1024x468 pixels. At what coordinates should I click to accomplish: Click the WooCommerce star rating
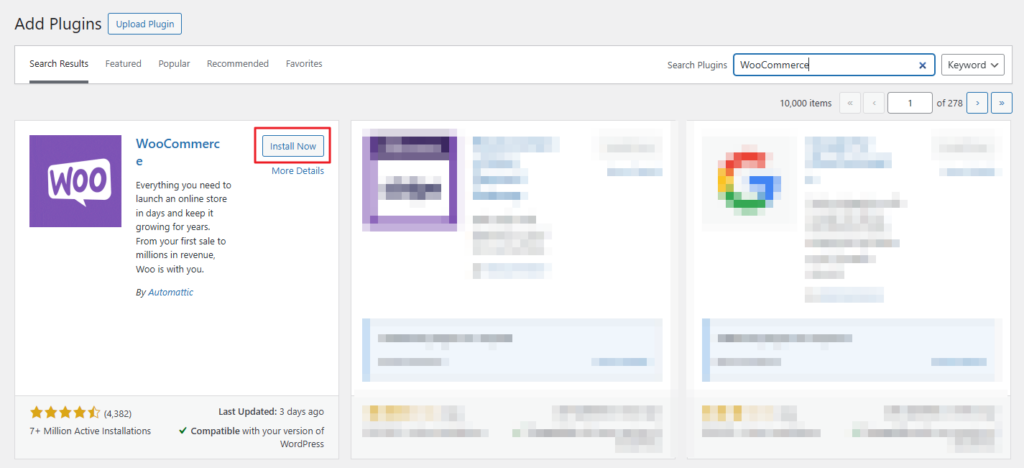click(65, 413)
